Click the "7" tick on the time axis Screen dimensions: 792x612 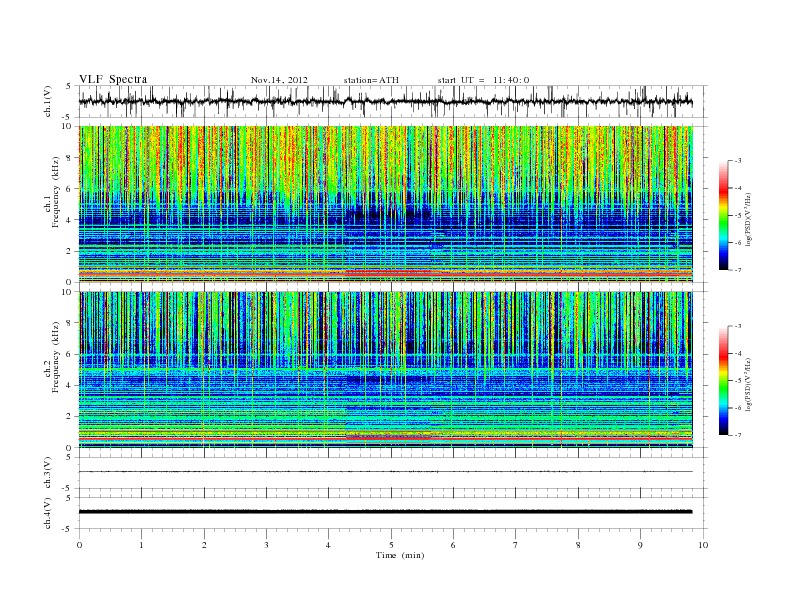coord(516,545)
